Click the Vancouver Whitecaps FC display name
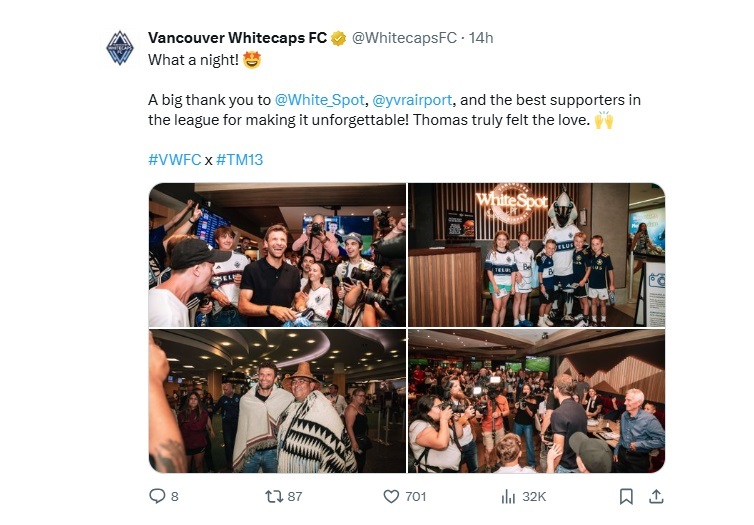 [238, 38]
